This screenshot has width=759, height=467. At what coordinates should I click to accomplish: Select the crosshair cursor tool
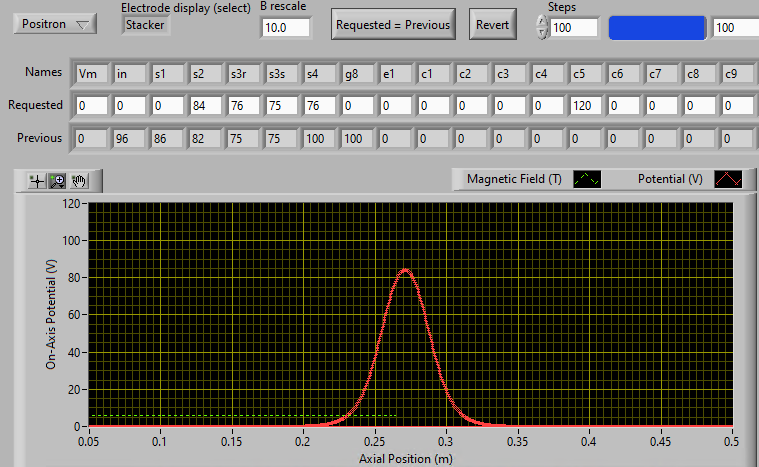(38, 181)
